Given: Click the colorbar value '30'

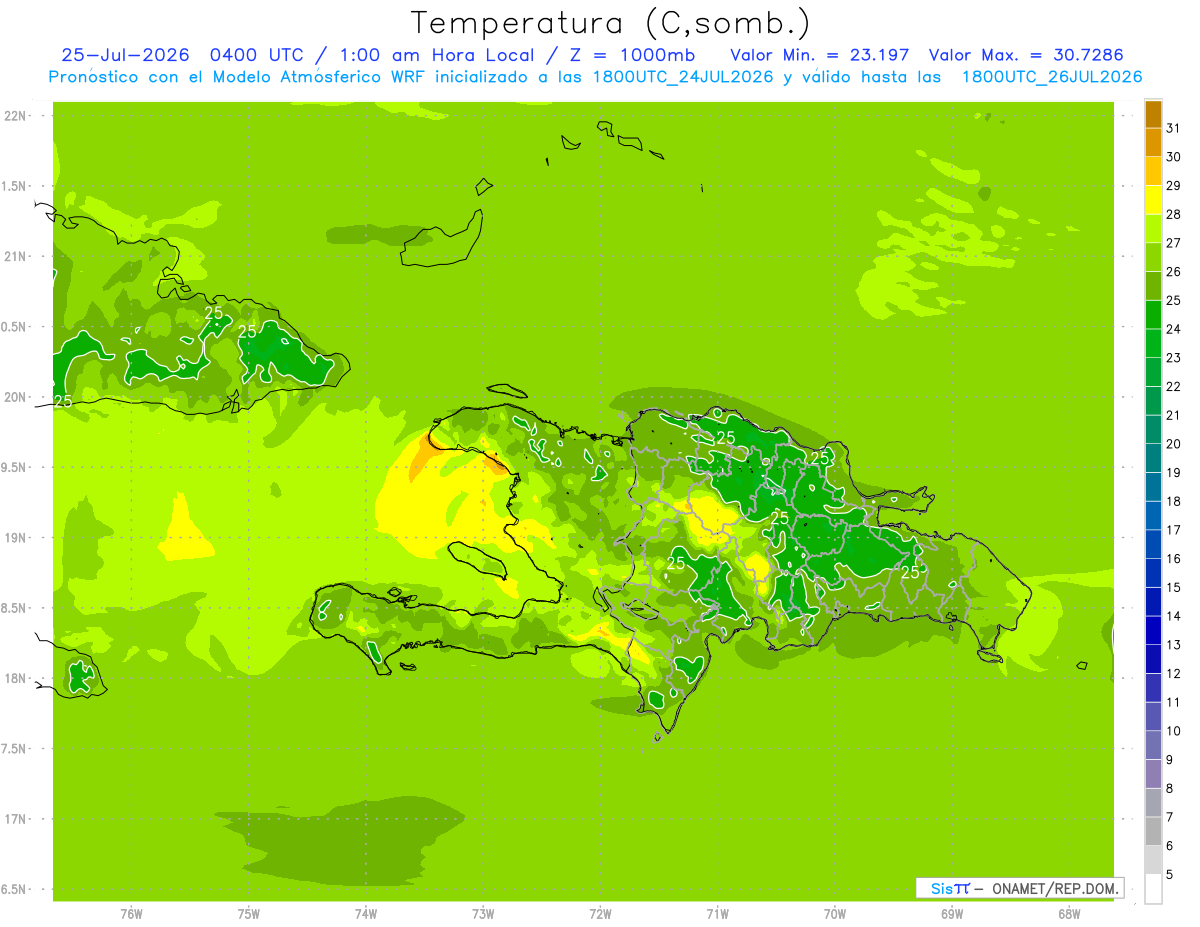Looking at the screenshot, I should (1174, 157).
